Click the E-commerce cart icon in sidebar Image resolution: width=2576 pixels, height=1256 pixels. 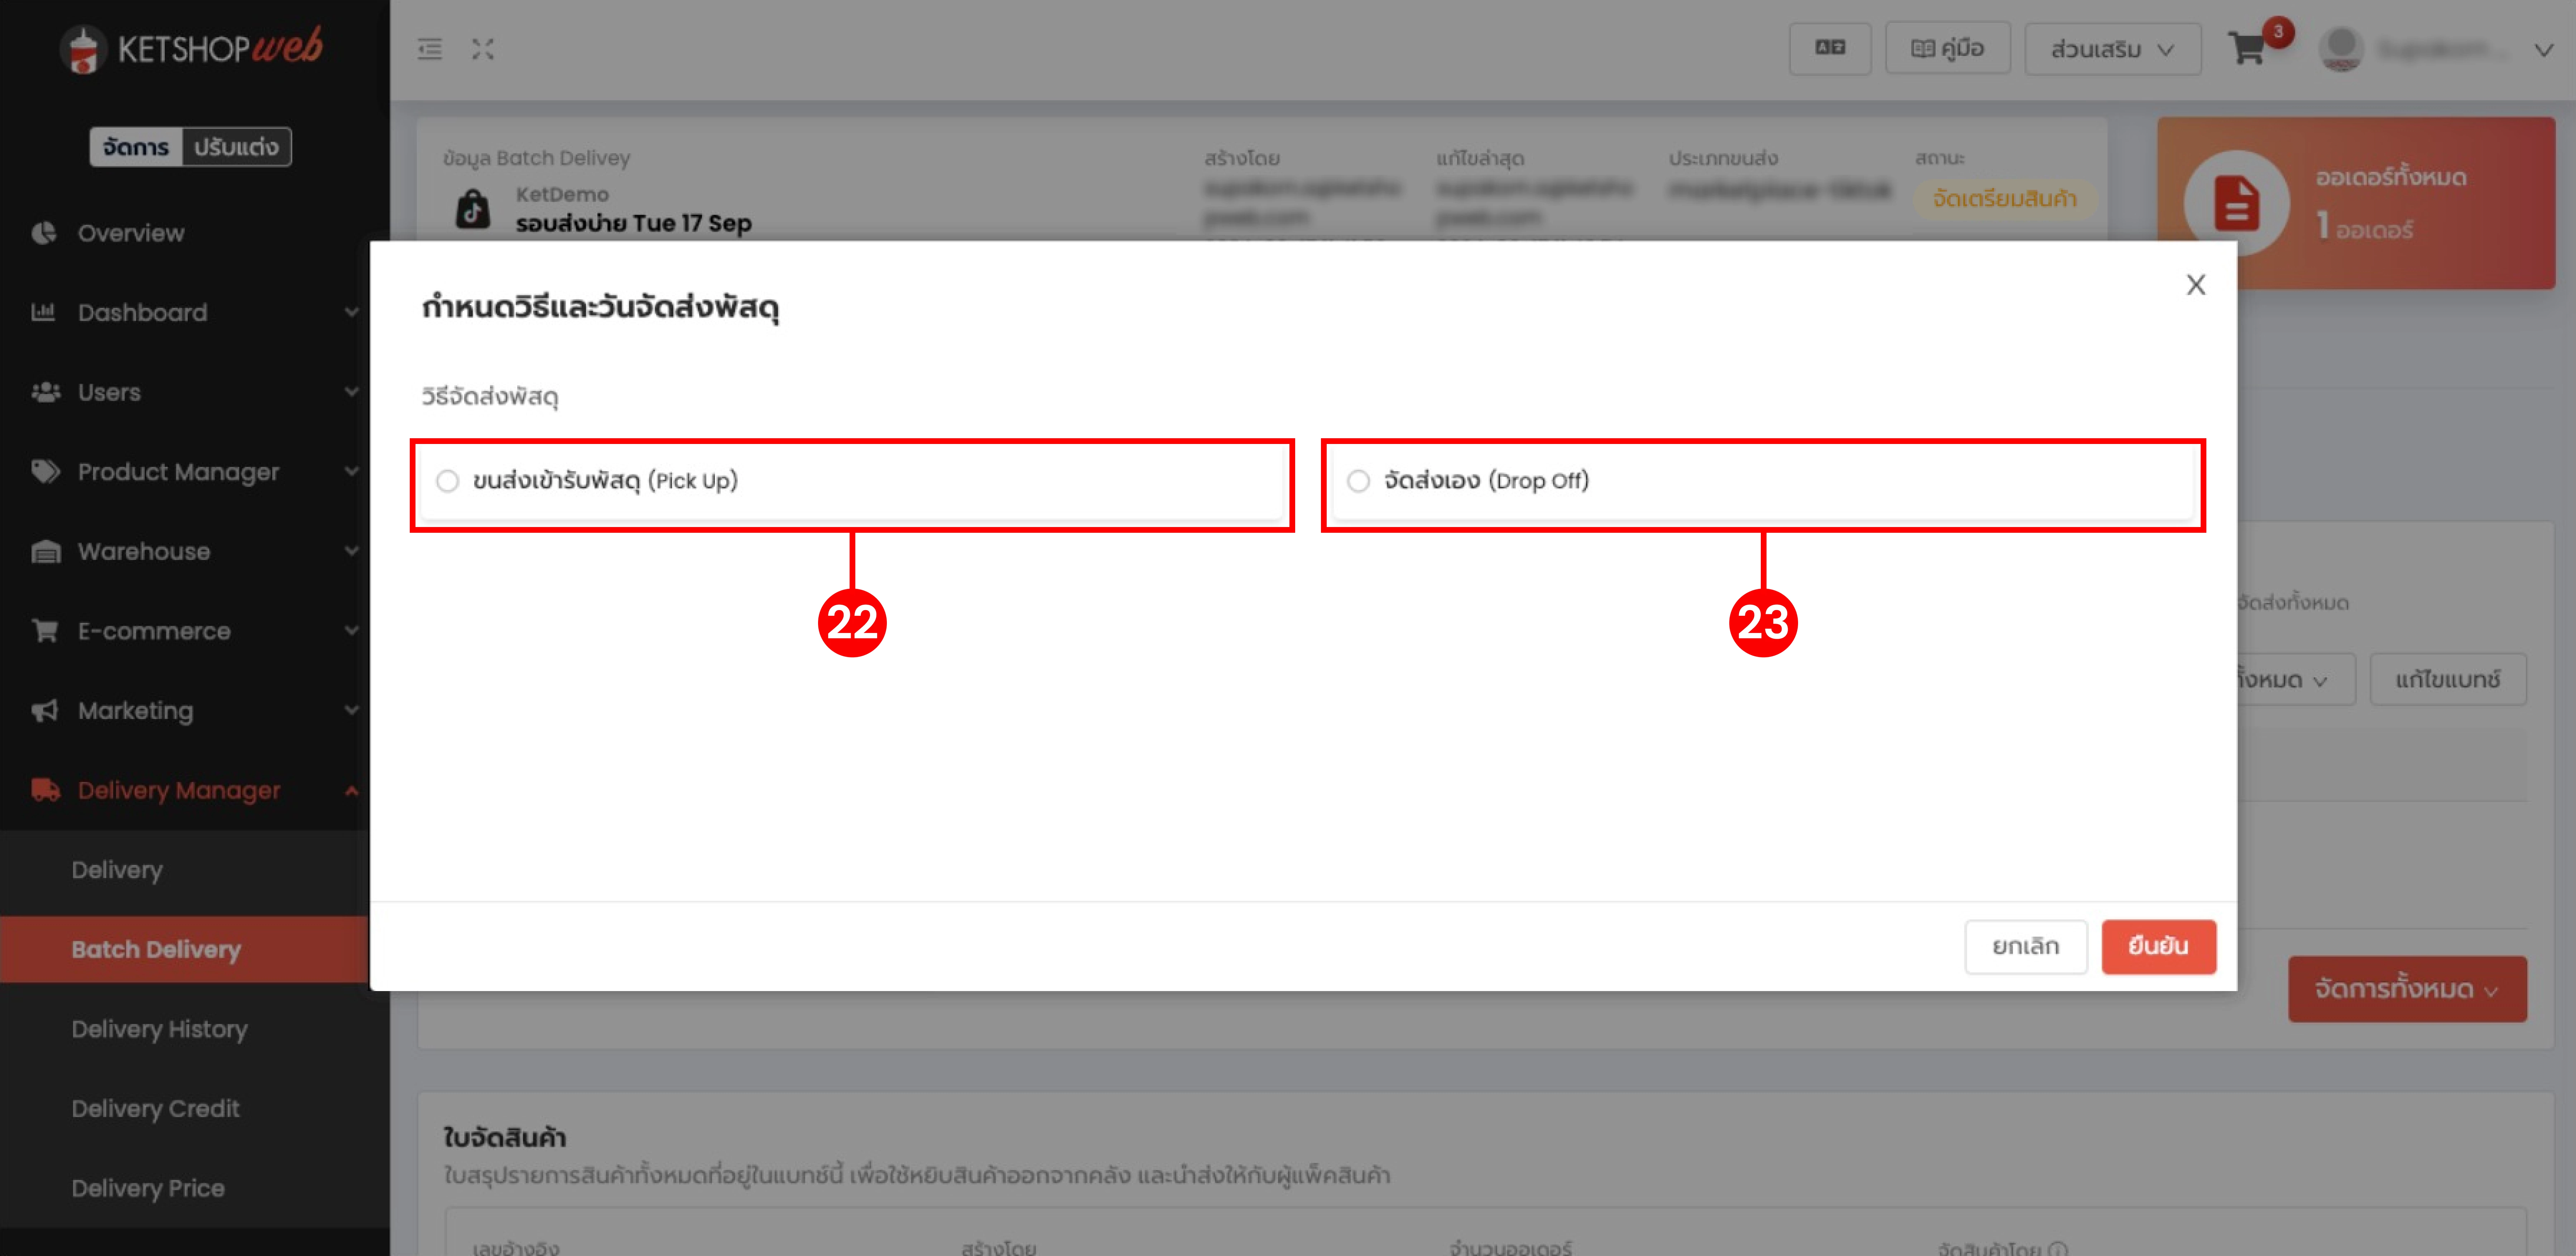click(x=45, y=631)
